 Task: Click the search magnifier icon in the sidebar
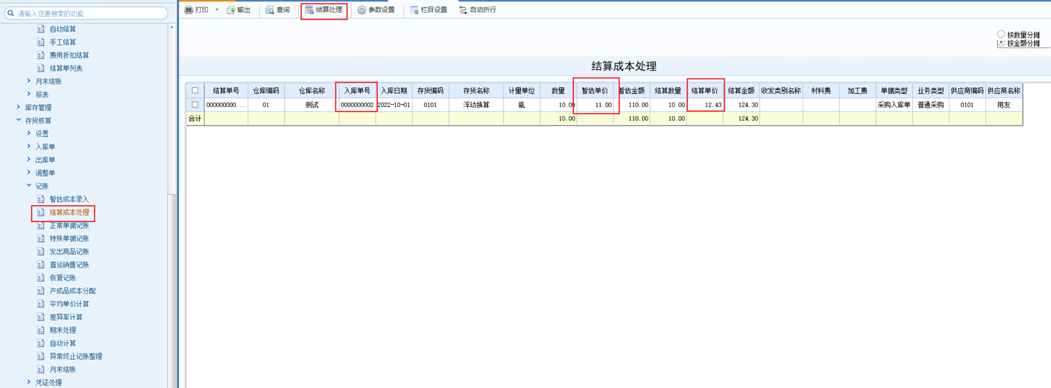11,13
